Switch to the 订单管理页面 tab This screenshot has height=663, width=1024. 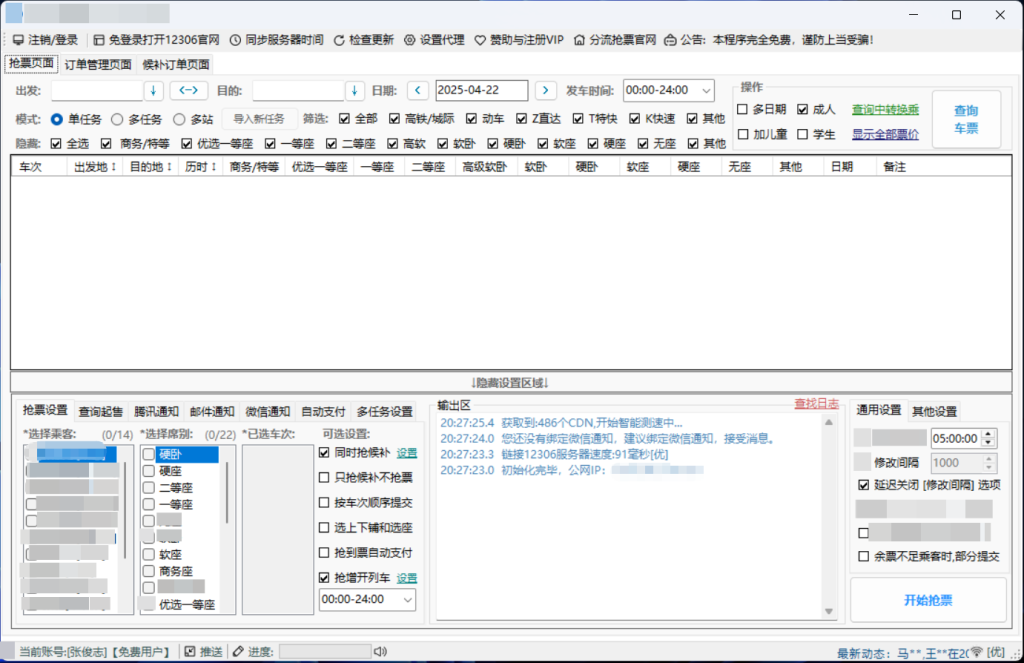pos(97,63)
